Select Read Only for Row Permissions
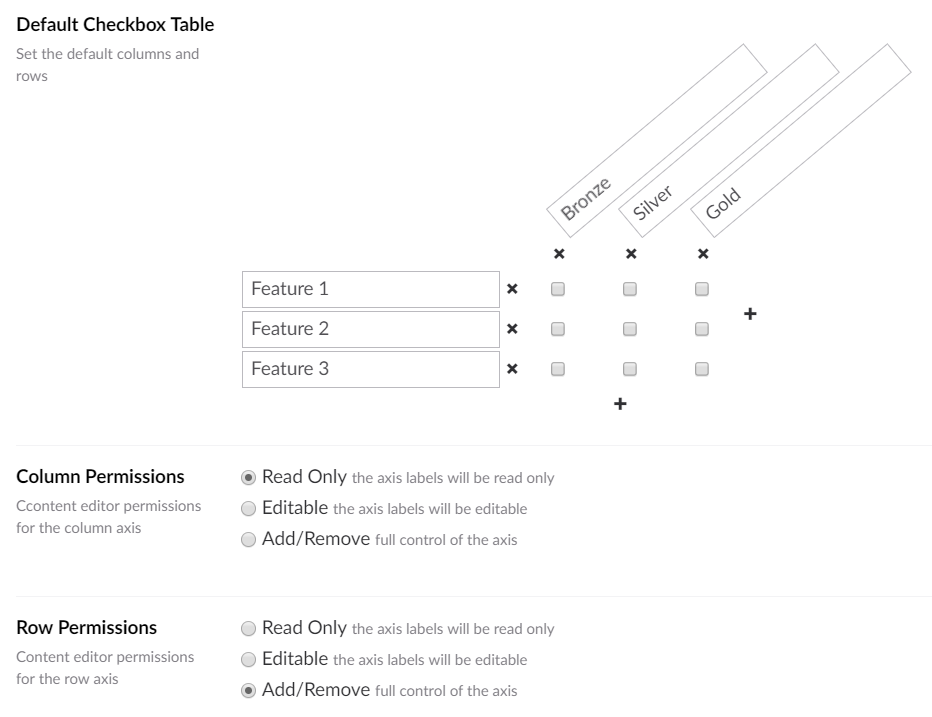This screenshot has height=717, width=932. [x=248, y=628]
